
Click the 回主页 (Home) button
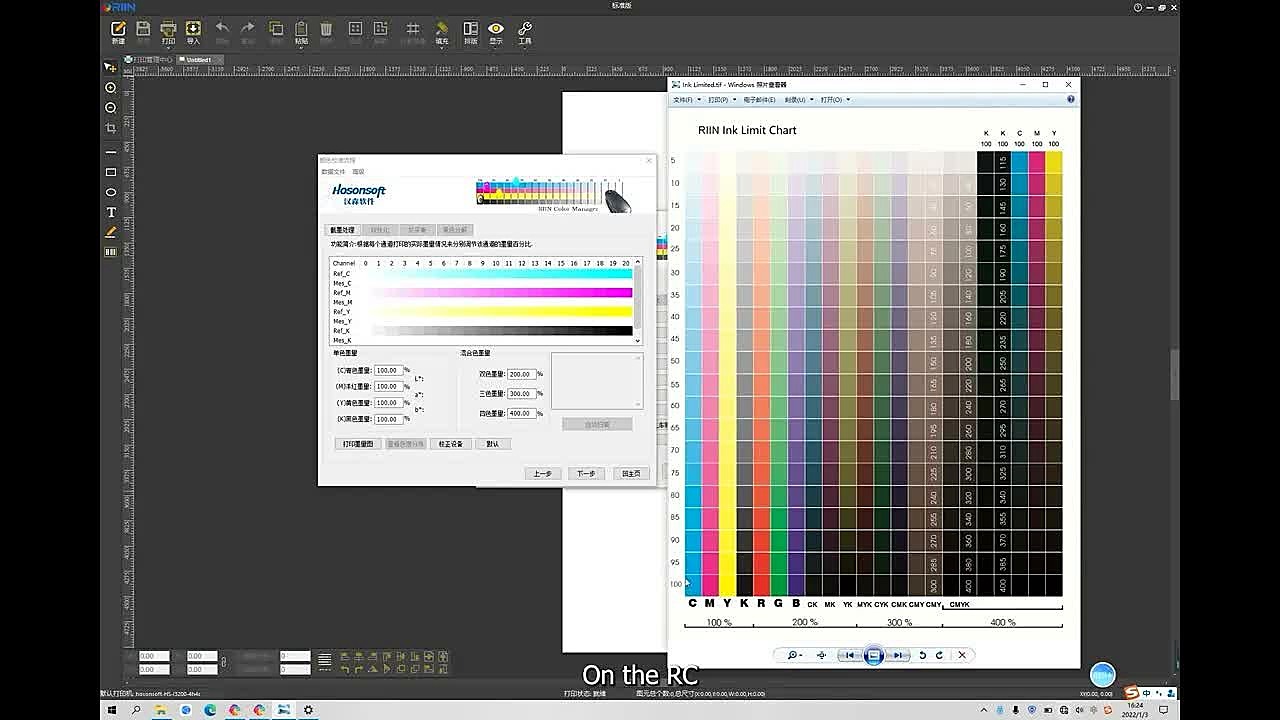(x=630, y=473)
